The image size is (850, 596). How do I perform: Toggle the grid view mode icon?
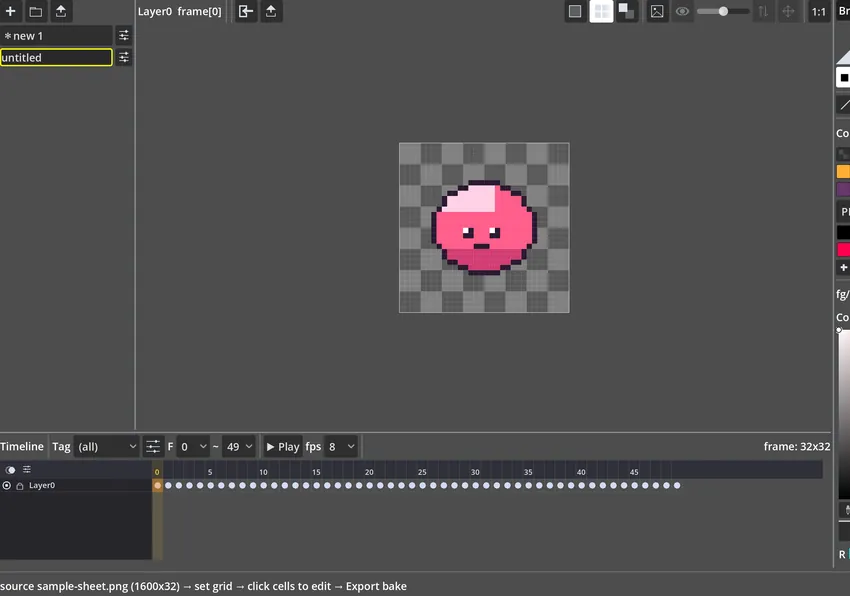coord(601,11)
